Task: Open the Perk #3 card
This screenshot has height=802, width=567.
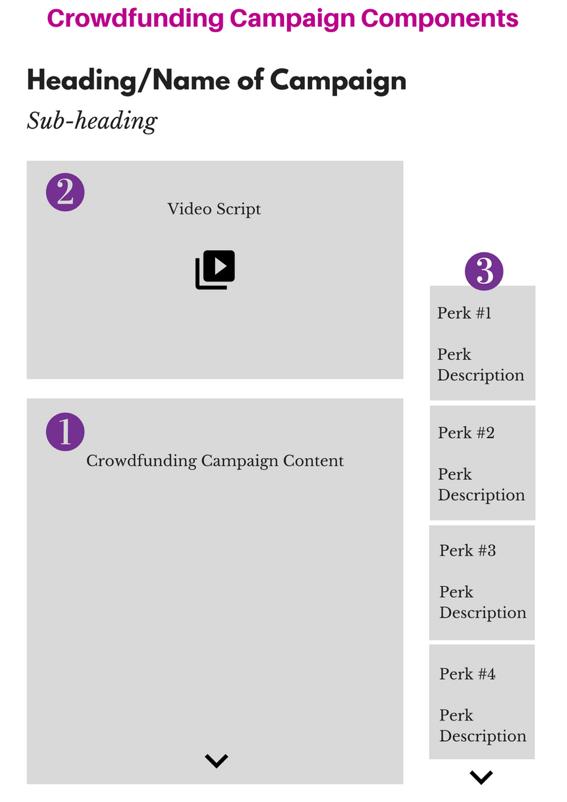Action: [x=482, y=583]
